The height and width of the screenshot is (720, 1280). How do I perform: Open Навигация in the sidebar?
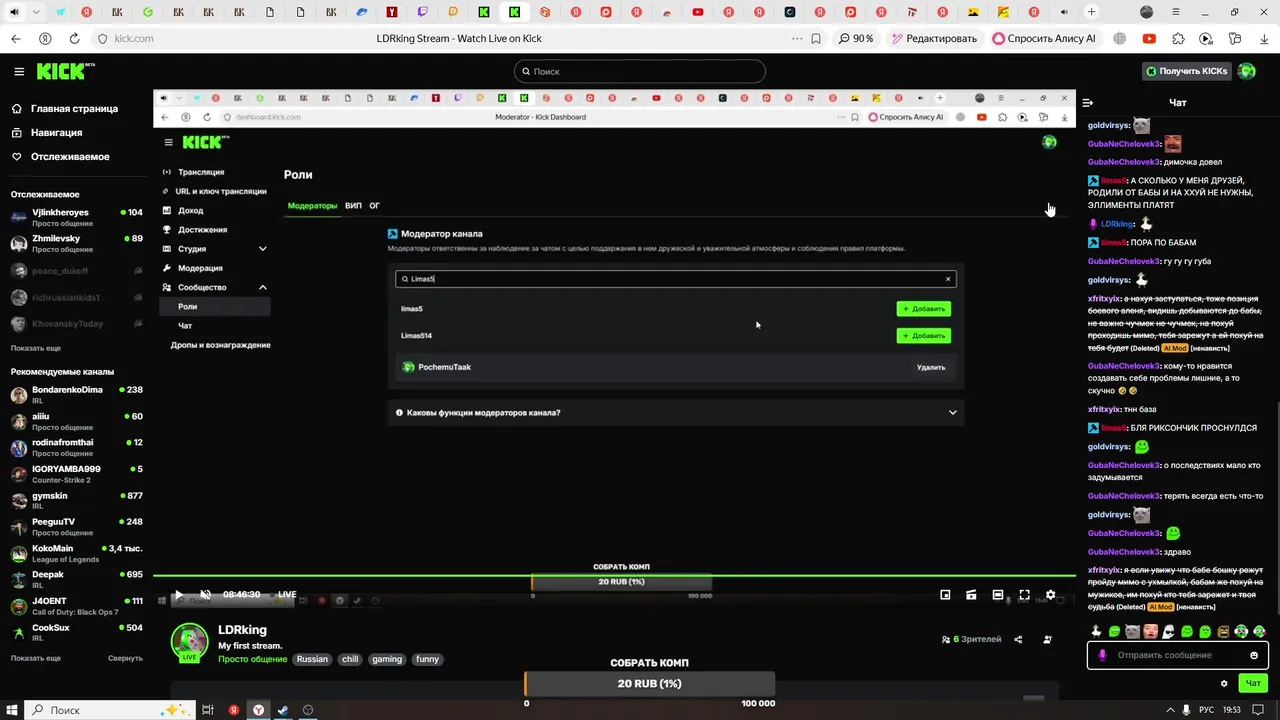48,132
